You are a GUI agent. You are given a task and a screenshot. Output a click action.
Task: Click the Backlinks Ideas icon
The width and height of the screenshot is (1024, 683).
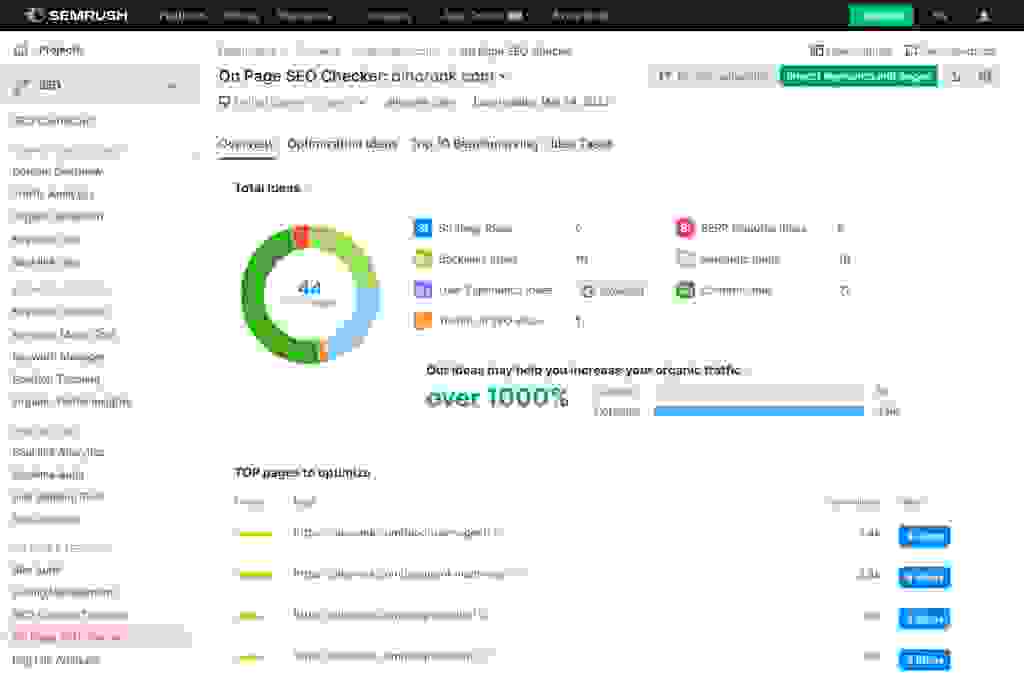click(421, 259)
